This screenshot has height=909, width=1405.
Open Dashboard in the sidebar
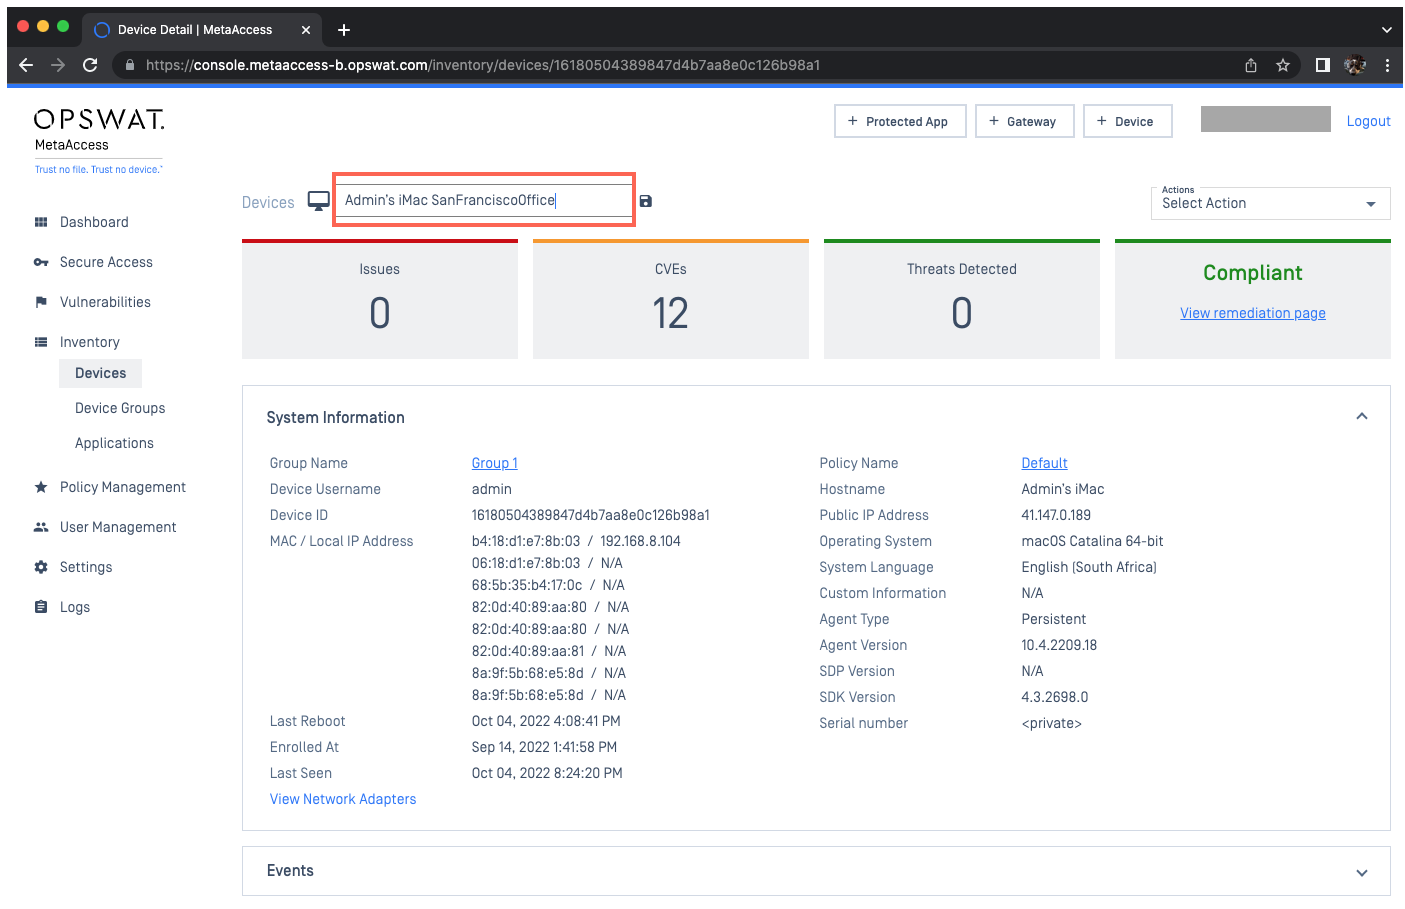tap(94, 222)
